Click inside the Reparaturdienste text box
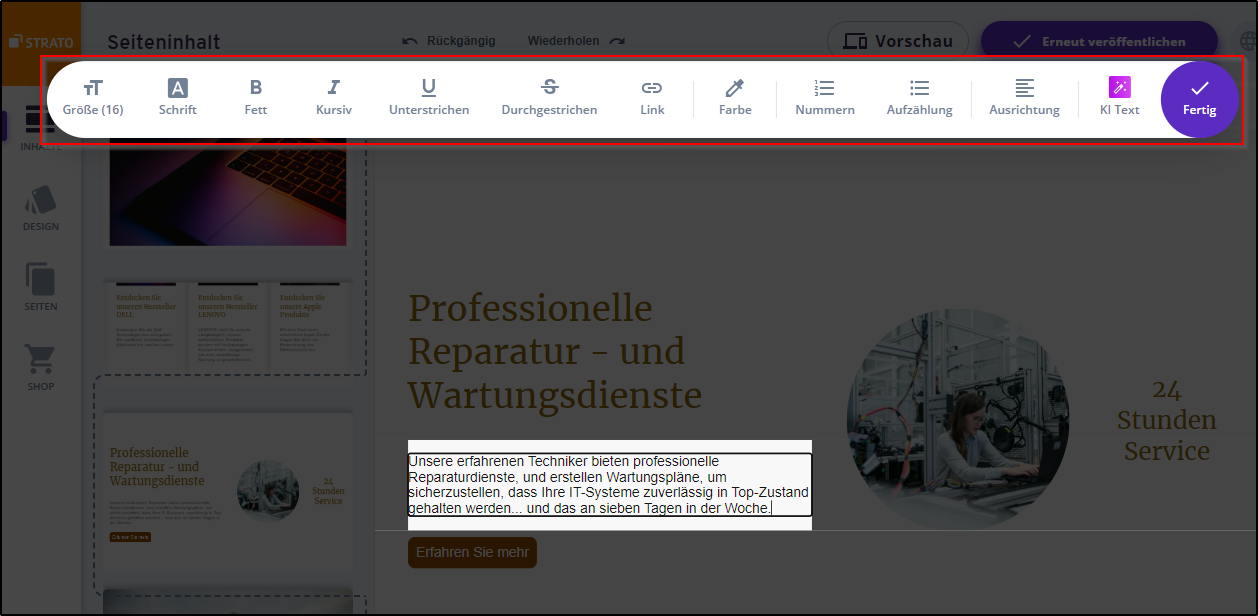Viewport: 1258px width, 616px height. (610, 484)
